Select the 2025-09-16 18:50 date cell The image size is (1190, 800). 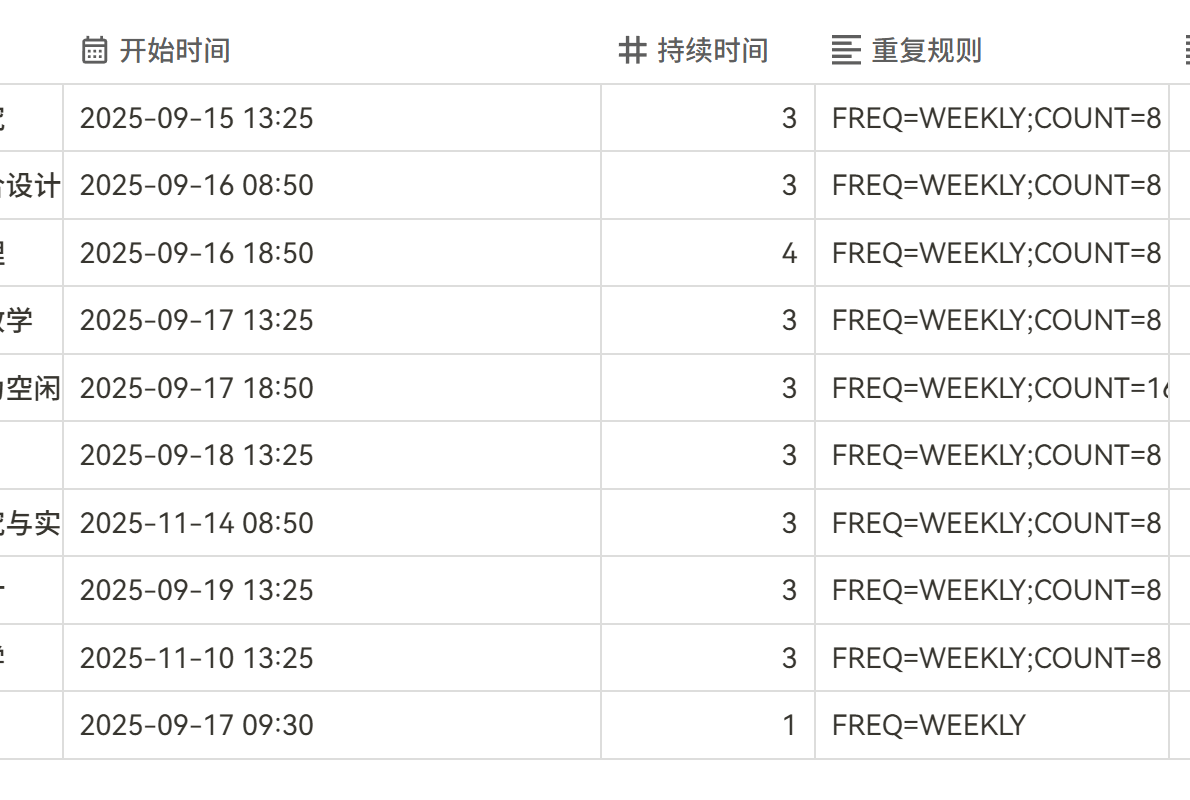pyautogui.click(x=197, y=253)
